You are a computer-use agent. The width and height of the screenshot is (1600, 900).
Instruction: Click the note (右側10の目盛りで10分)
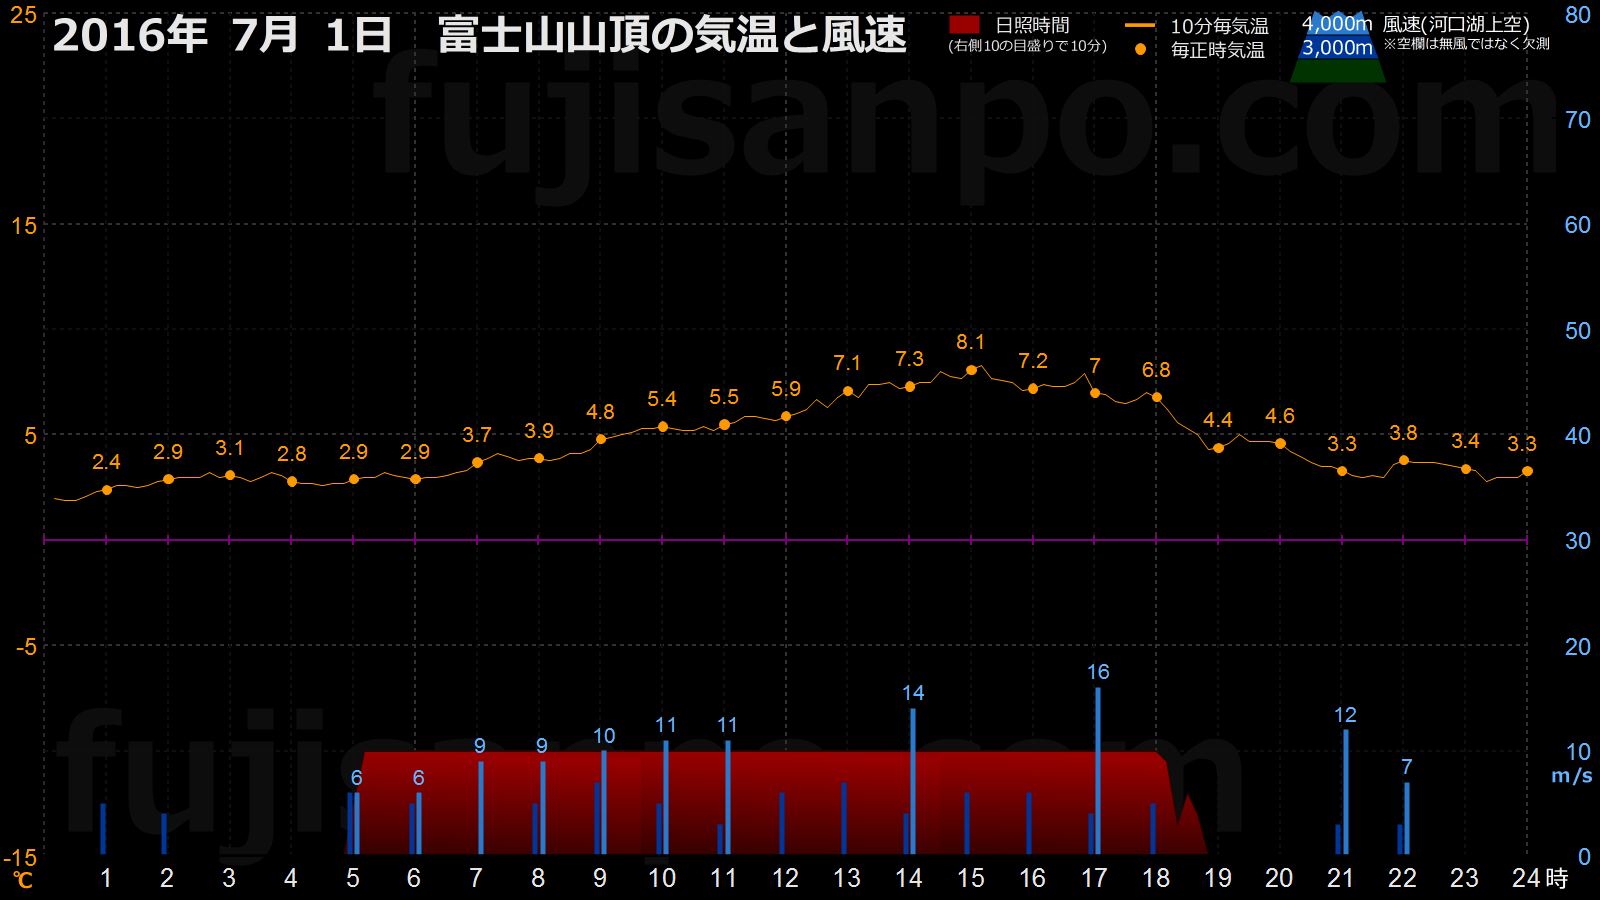[1027, 46]
